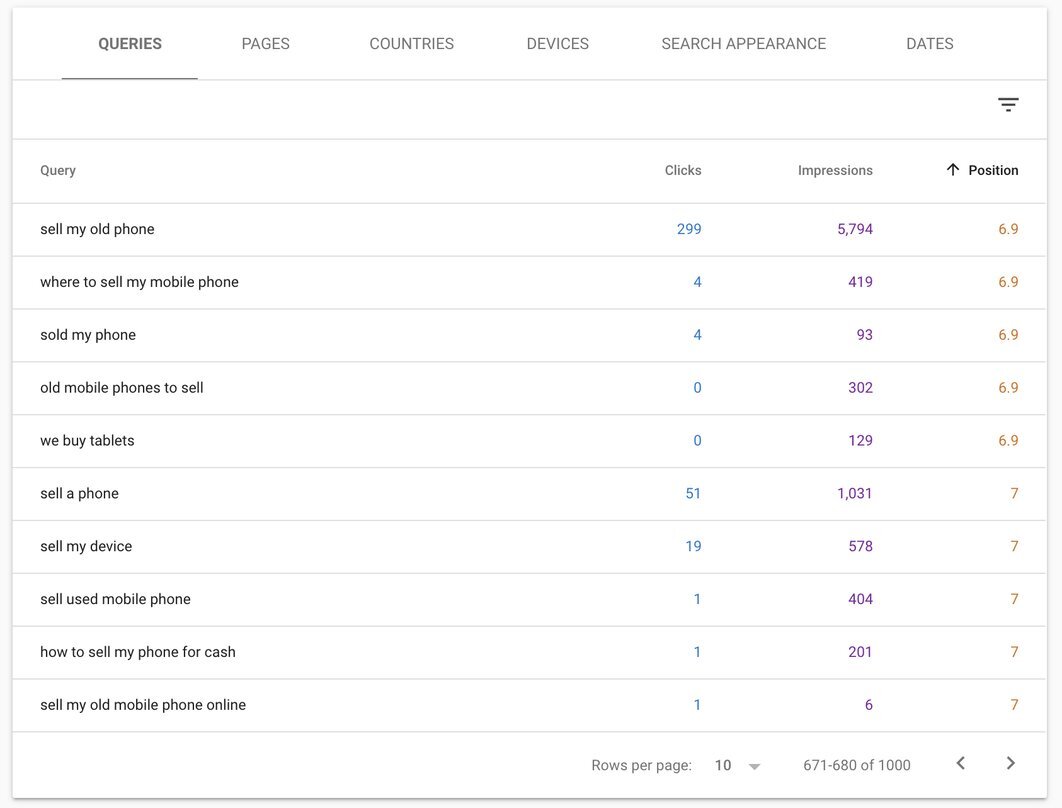Open the 'sell a phone' query
This screenshot has height=808, width=1062.
point(79,494)
